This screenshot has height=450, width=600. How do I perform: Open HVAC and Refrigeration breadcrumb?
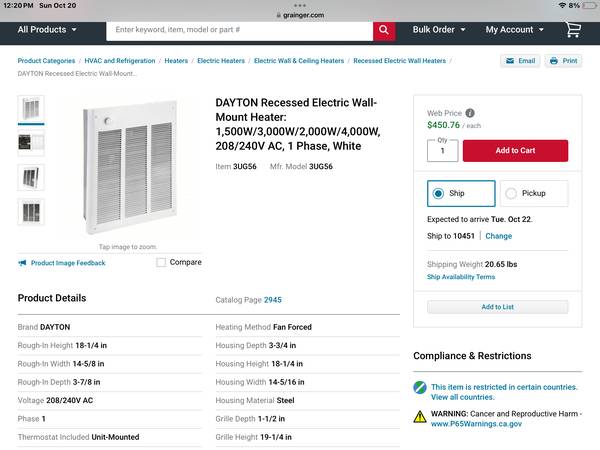(120, 60)
